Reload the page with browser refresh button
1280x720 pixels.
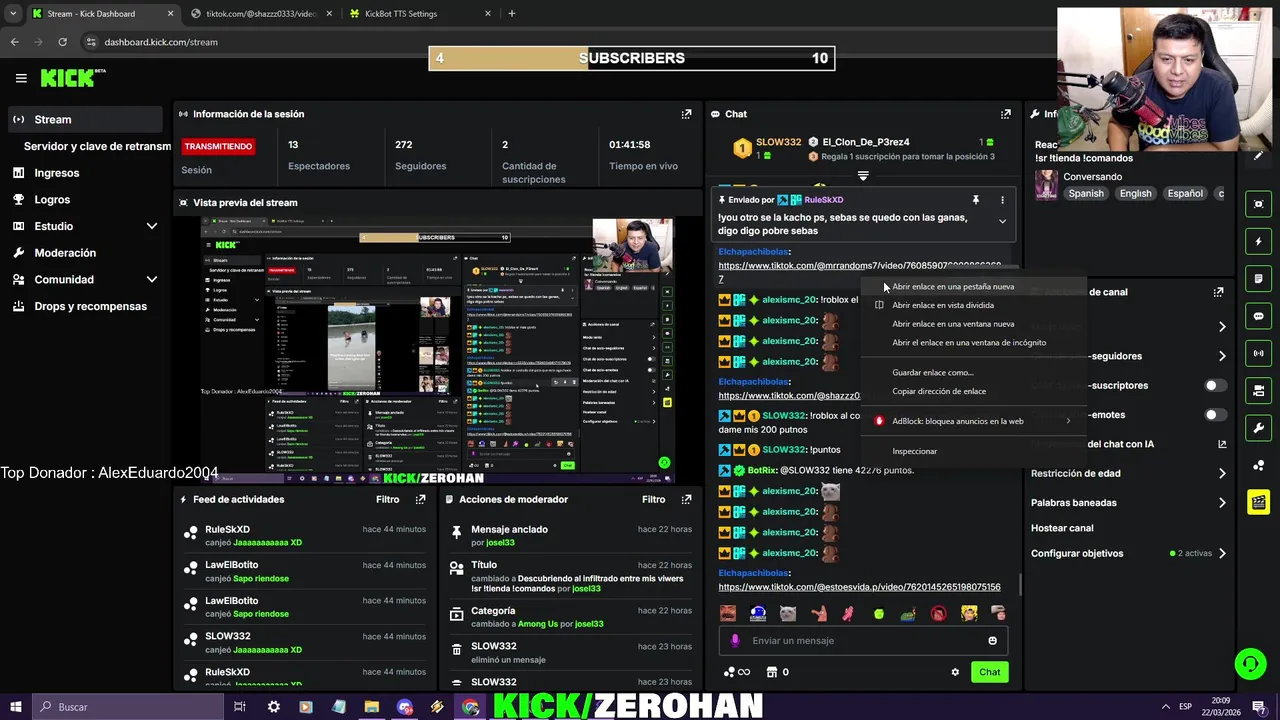tap(62, 42)
